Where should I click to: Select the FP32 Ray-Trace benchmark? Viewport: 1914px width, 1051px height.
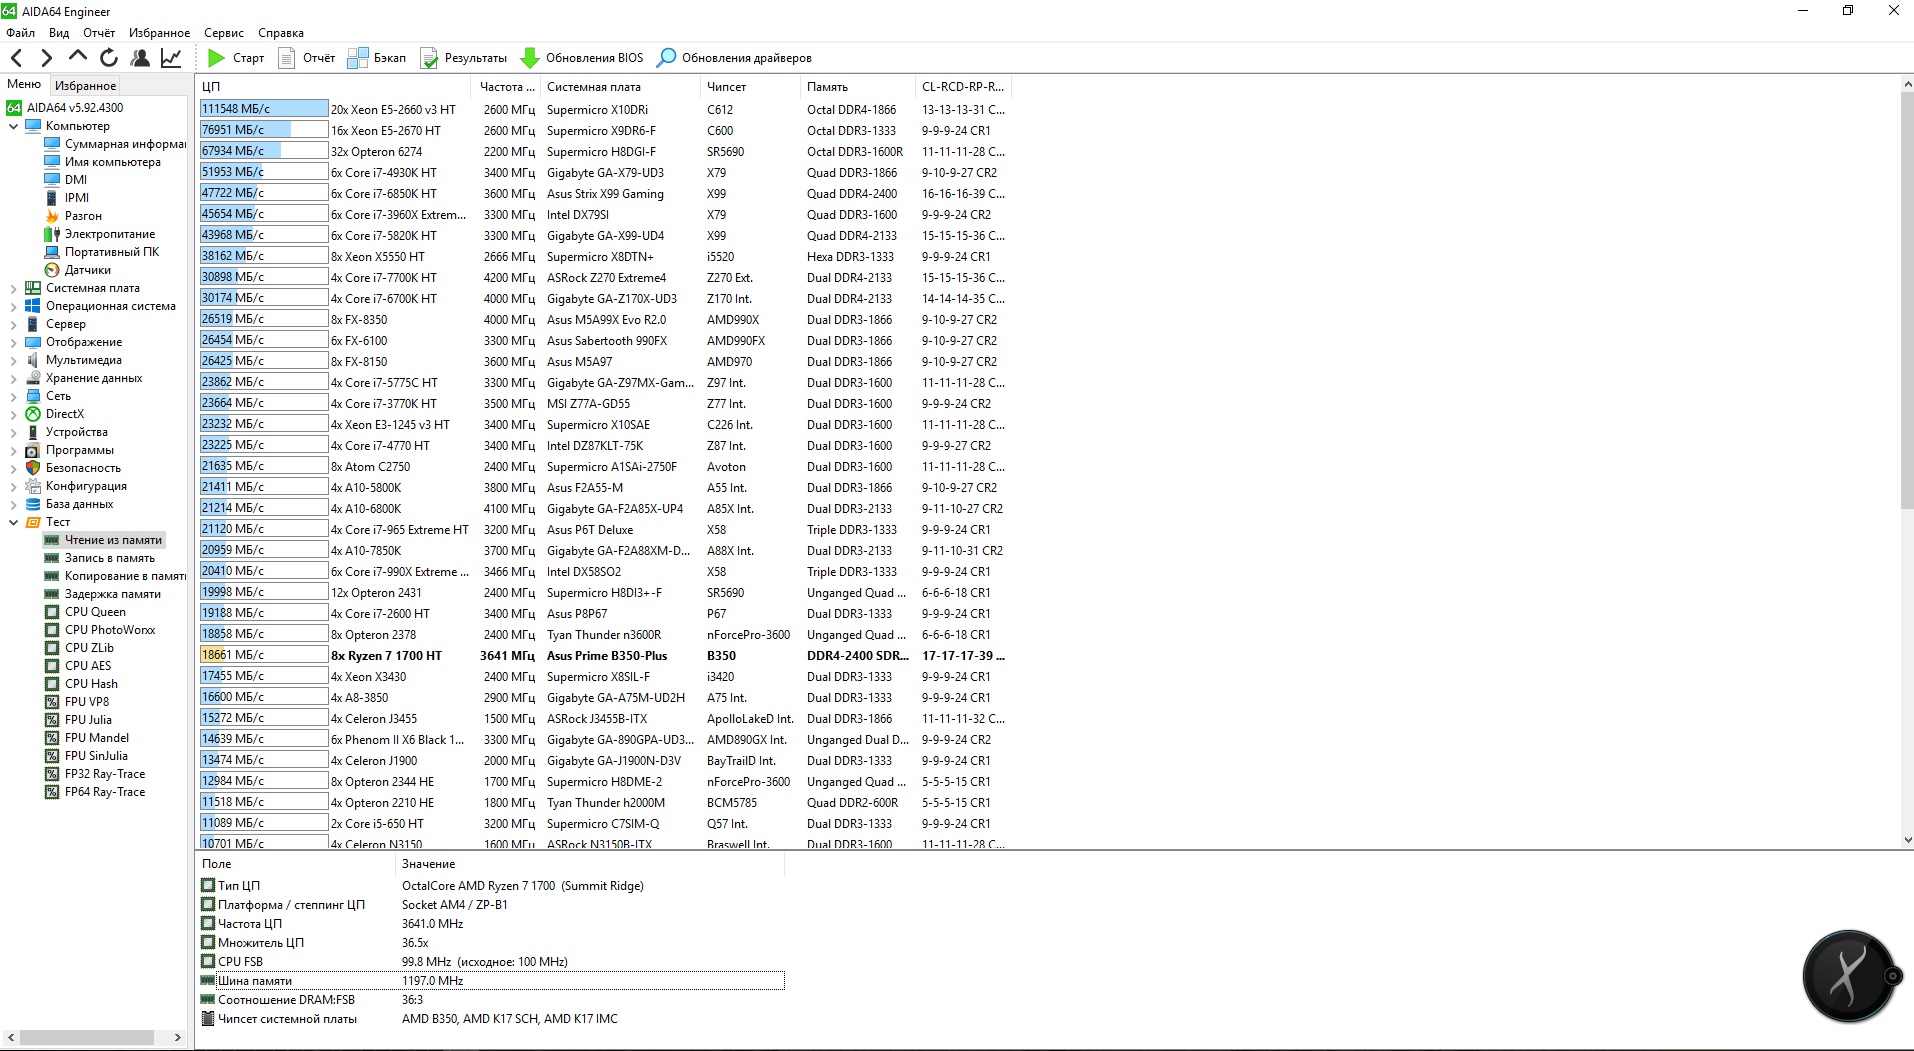[95, 774]
